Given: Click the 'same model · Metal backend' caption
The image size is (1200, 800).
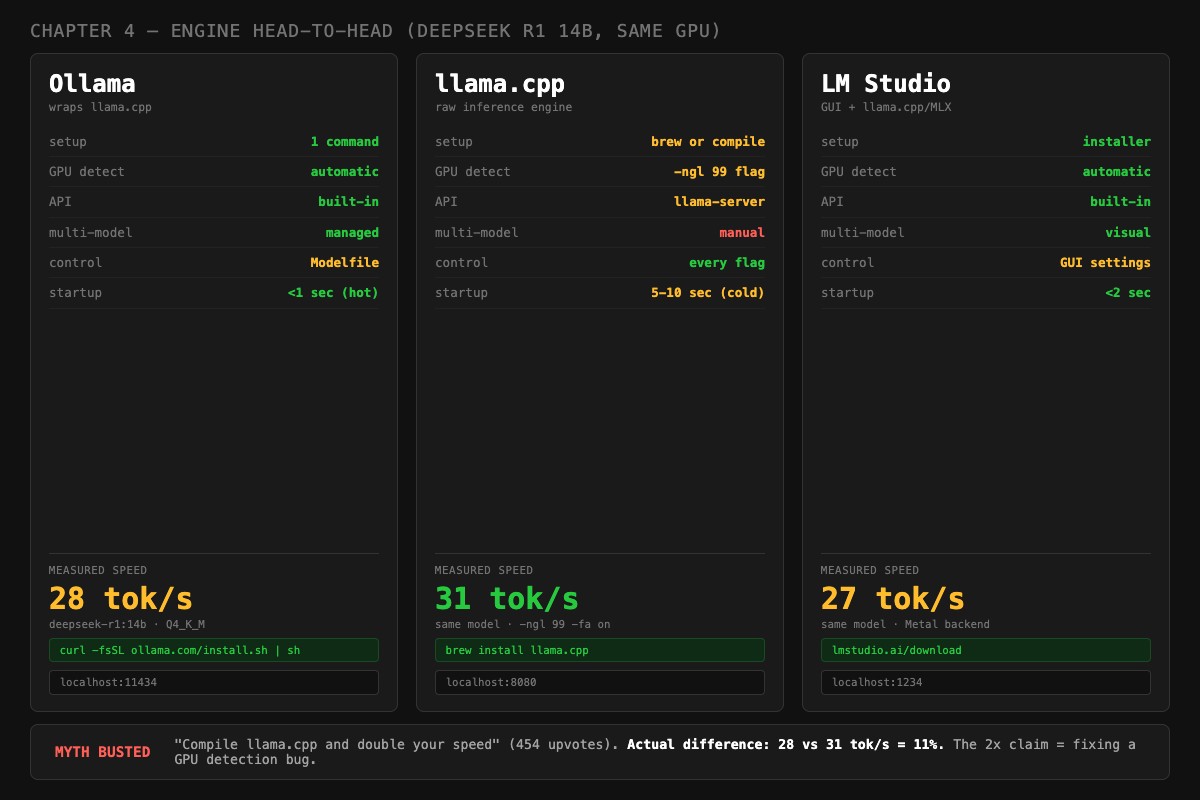Looking at the screenshot, I should point(905,625).
